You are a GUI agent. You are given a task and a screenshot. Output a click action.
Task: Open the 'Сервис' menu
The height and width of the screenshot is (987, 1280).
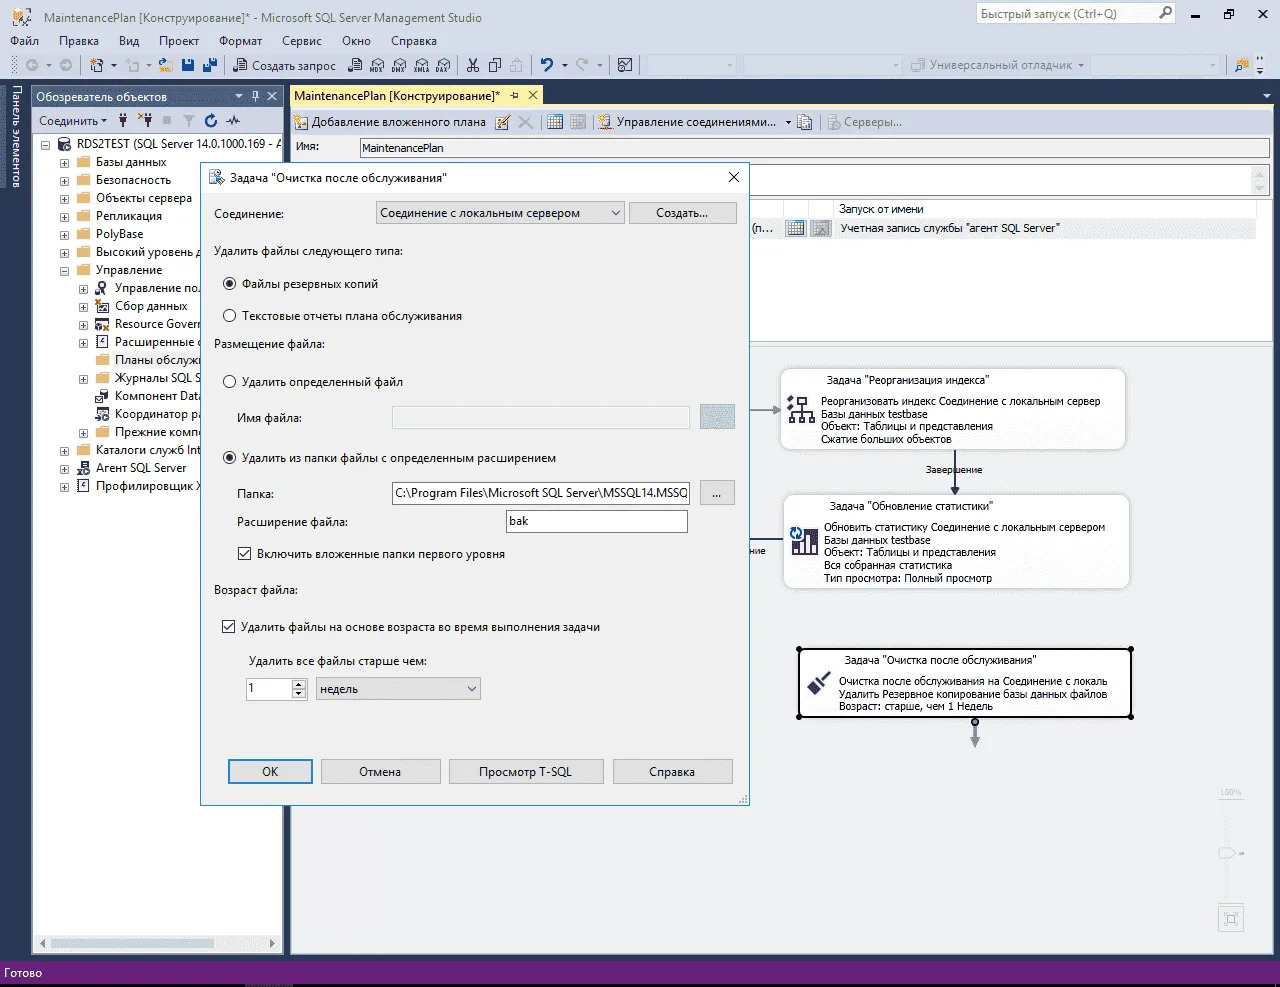pos(301,41)
